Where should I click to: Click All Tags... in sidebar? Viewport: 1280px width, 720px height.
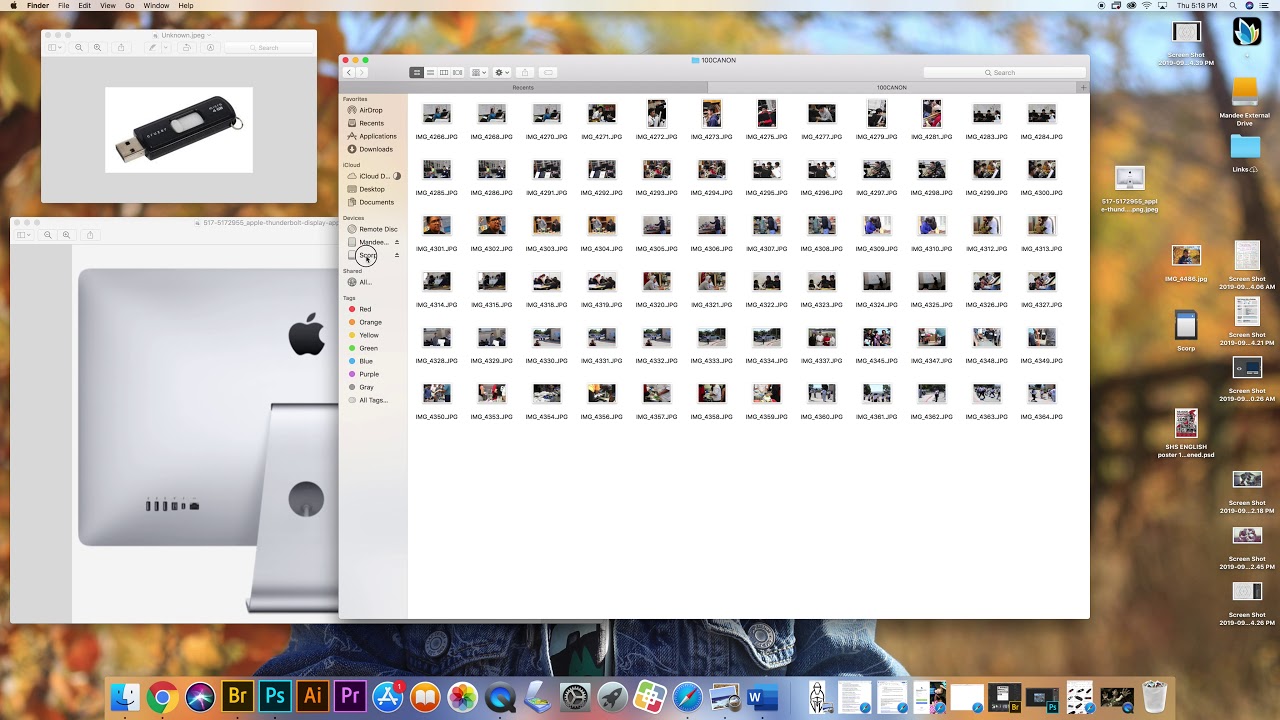(373, 400)
